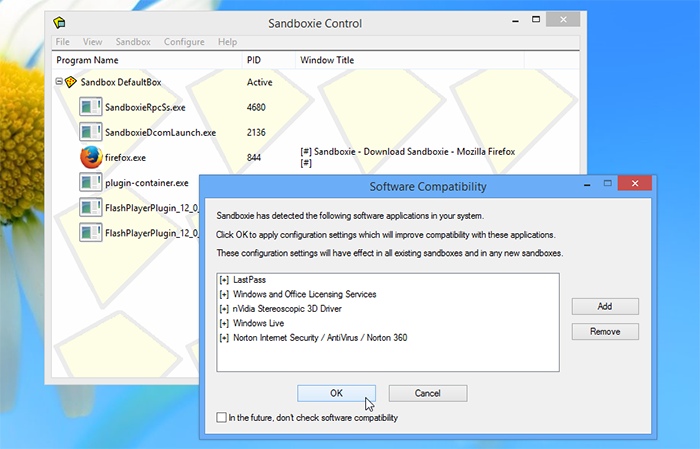Select the SandboxieDcomLaunch.exe process icon
Image resolution: width=700 pixels, height=449 pixels.
point(91,131)
